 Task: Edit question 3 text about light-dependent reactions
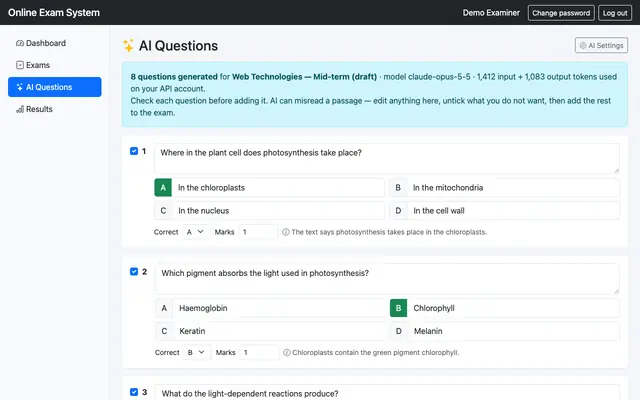click(x=387, y=392)
